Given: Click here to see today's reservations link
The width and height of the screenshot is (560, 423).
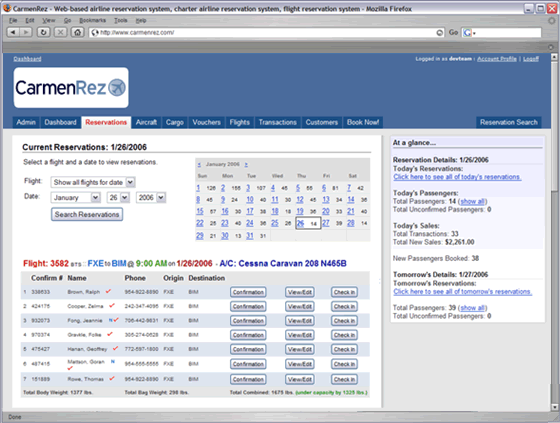Looking at the screenshot, I should coord(457,177).
